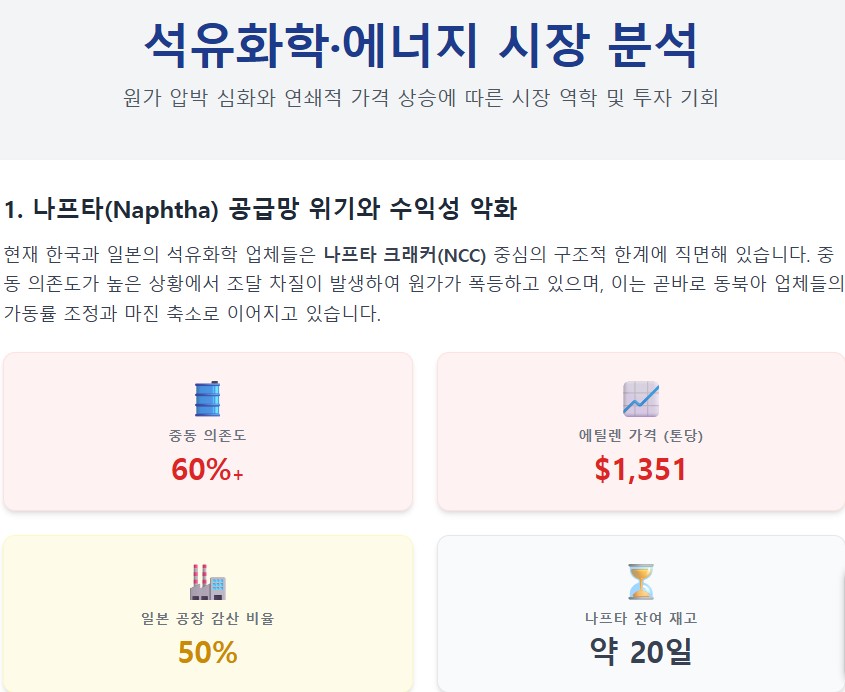Click the 중동 의존도 label
Screen dimensions: 845x692
click(x=207, y=436)
